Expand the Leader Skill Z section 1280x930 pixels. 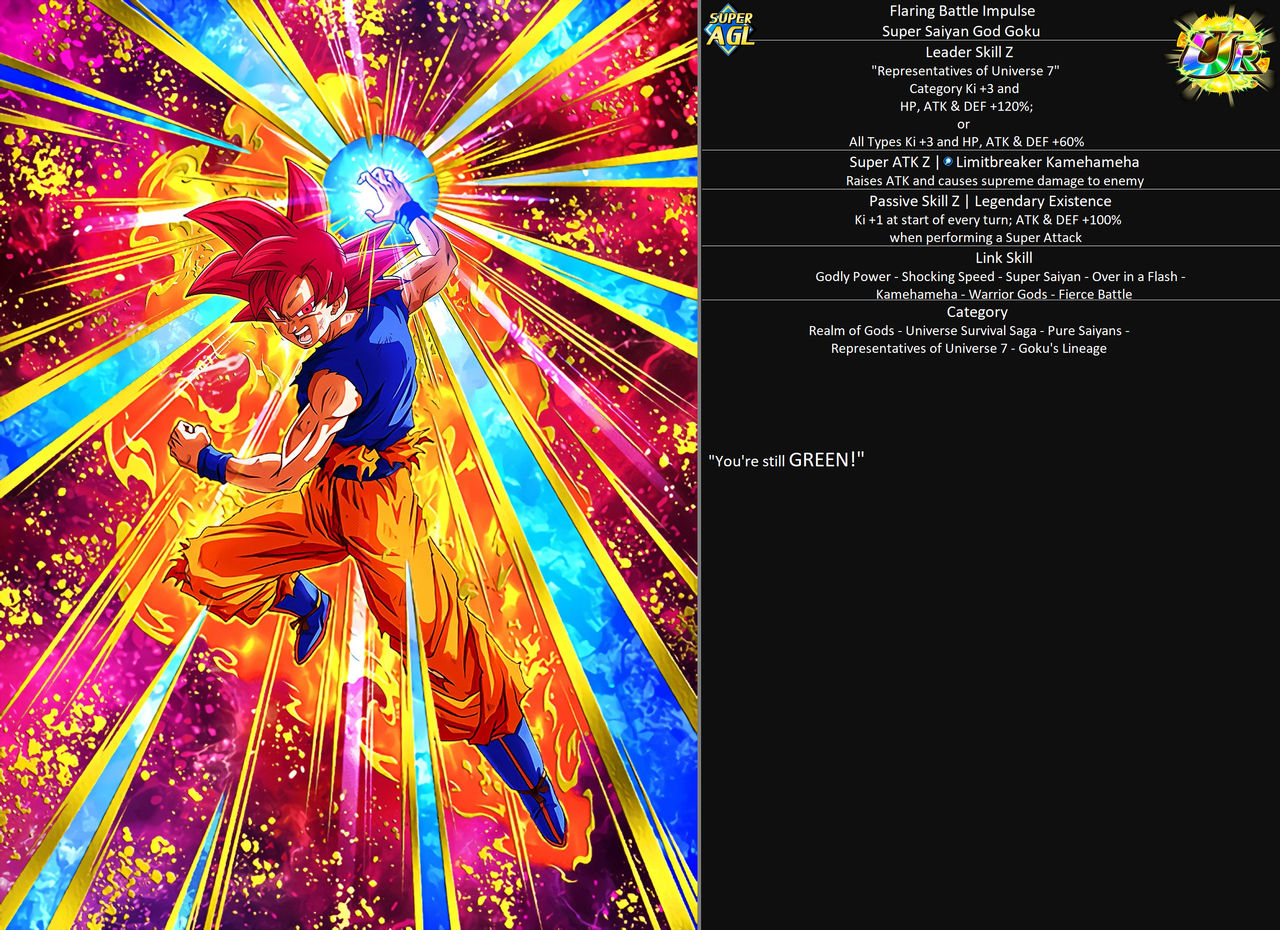969,52
